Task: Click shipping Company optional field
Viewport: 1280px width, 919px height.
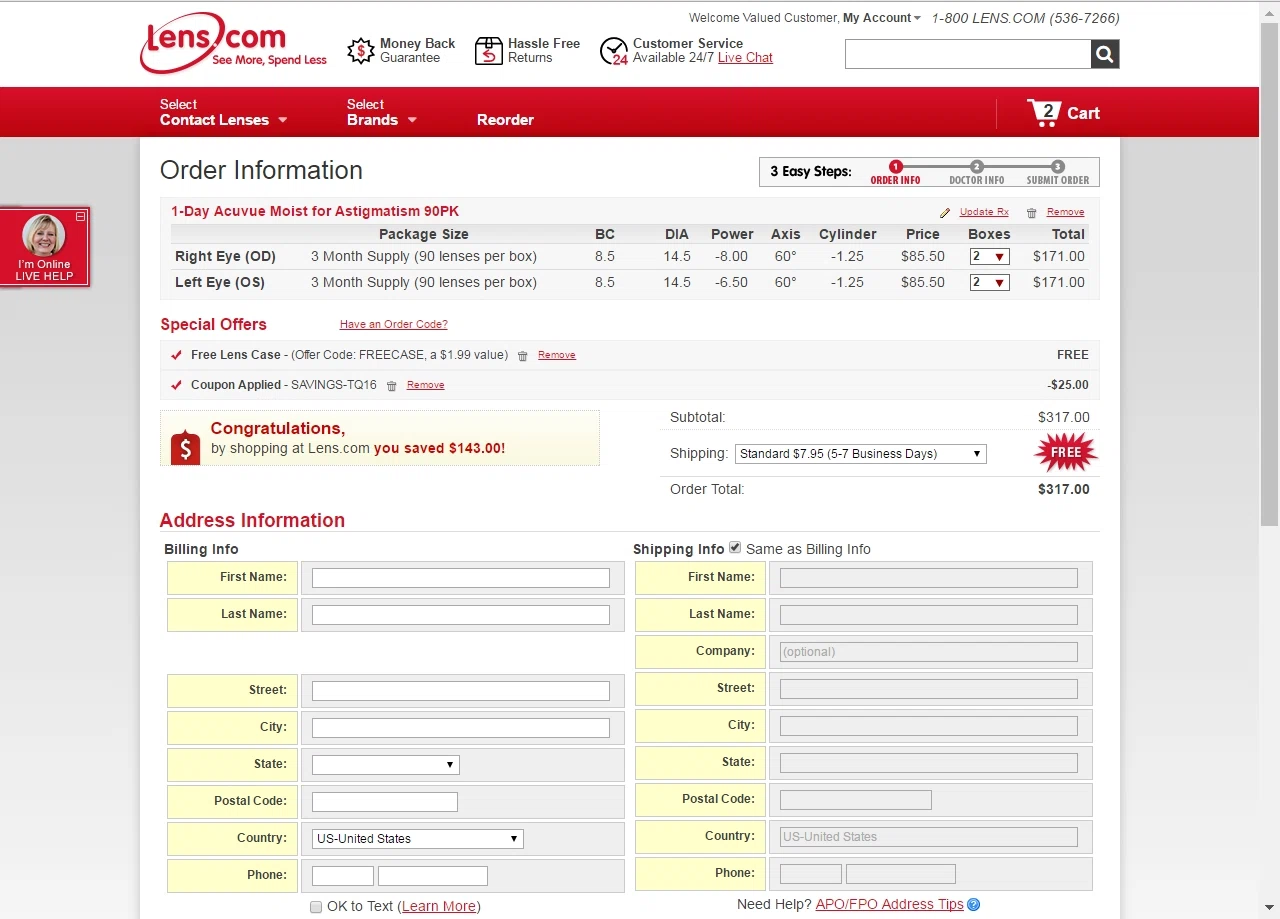Action: coord(929,652)
